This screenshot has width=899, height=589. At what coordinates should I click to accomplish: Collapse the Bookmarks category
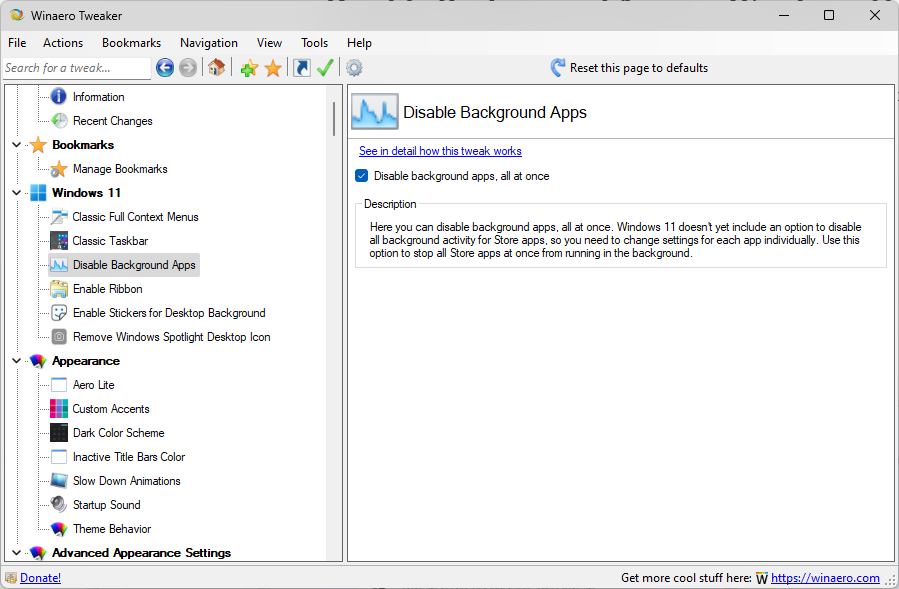(x=16, y=144)
